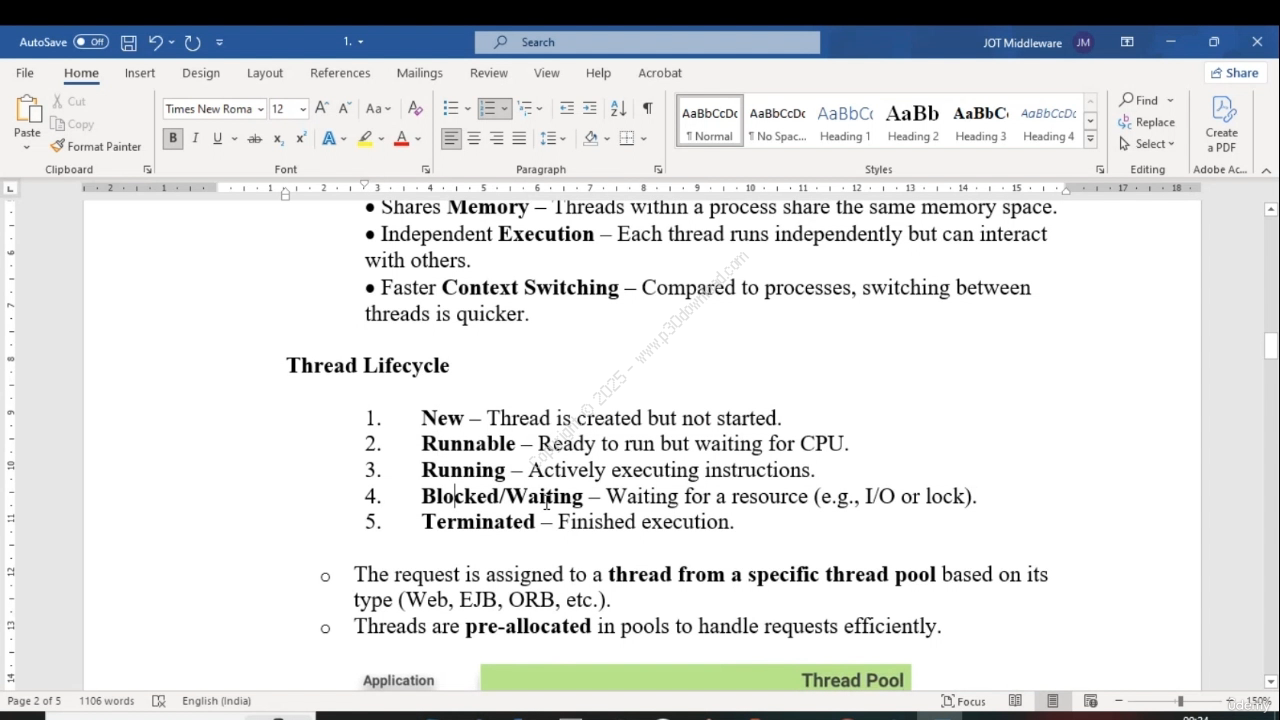Click the Search box in title bar

tap(647, 42)
